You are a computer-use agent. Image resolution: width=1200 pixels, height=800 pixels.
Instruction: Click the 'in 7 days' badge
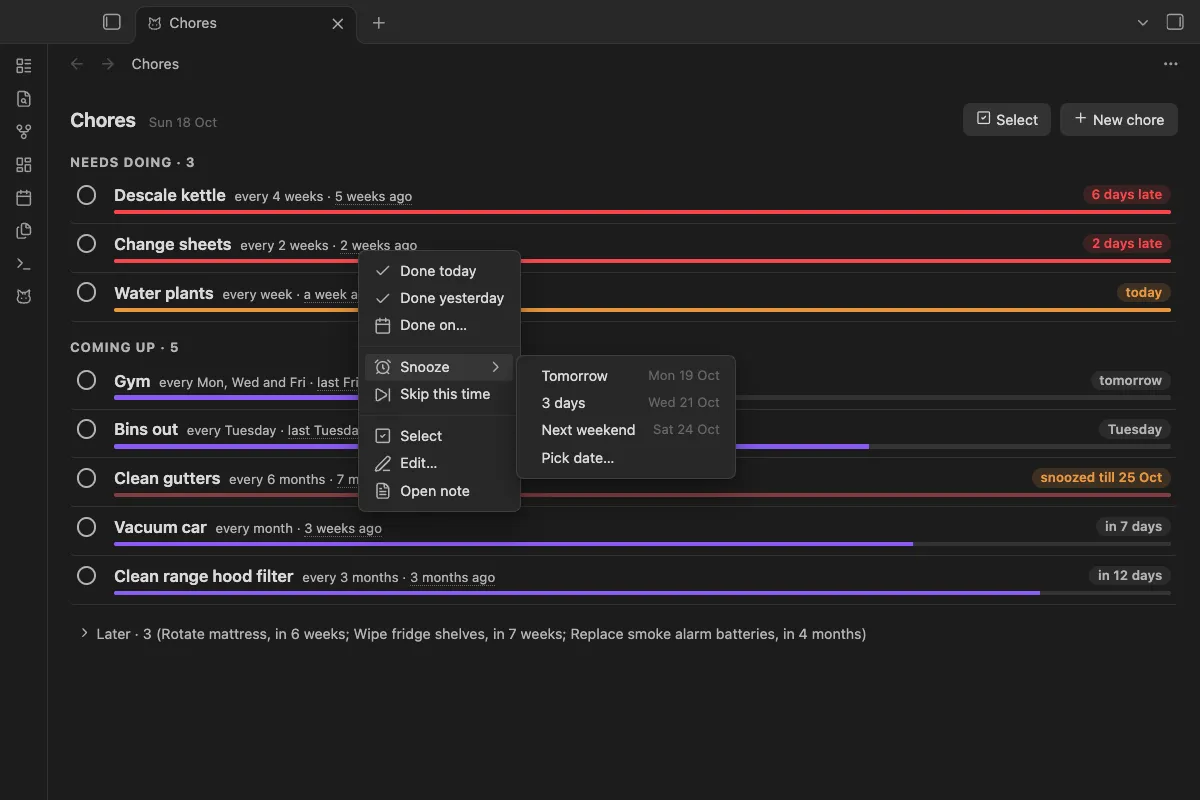1134,527
